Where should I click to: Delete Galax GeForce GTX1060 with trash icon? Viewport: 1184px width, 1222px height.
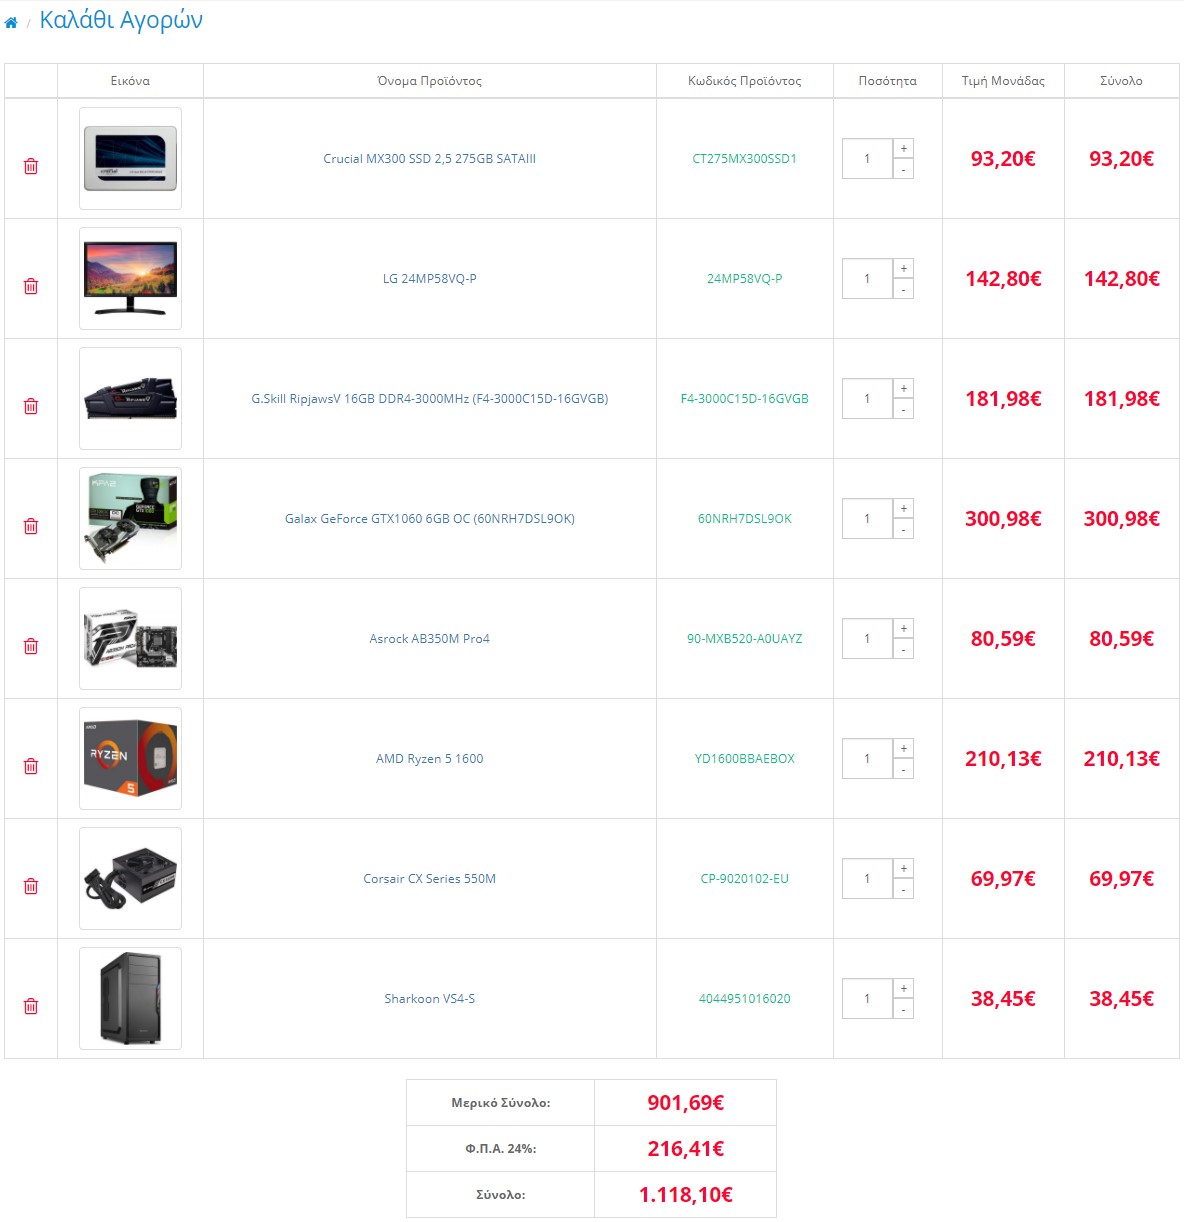pos(31,526)
